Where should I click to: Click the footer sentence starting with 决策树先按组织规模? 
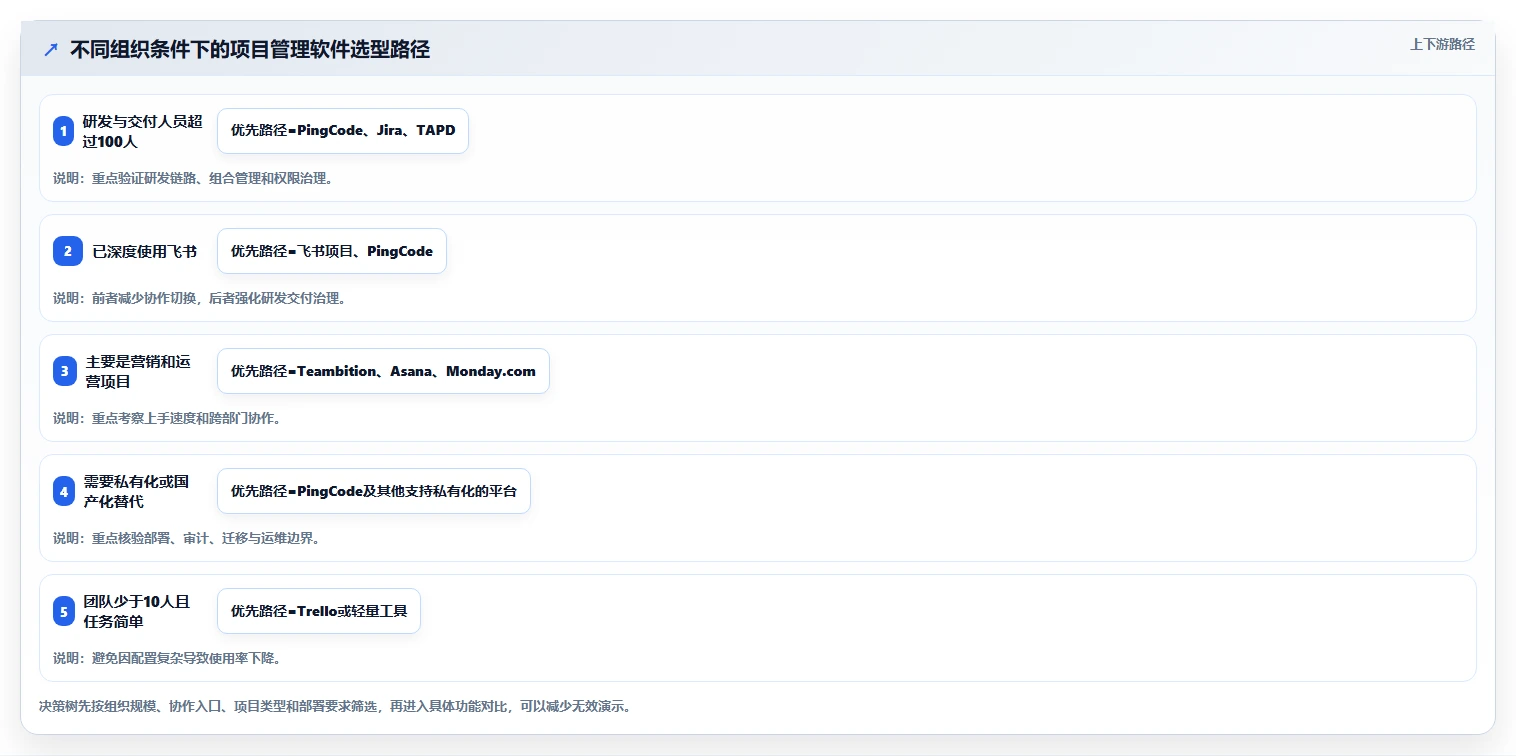[334, 706]
